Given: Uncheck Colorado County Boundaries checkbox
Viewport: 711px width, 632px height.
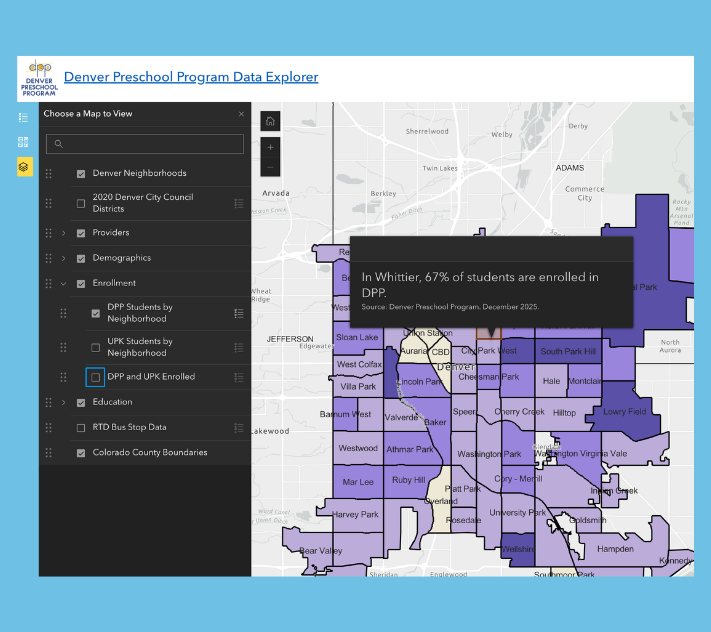Looking at the screenshot, I should pyautogui.click(x=81, y=453).
